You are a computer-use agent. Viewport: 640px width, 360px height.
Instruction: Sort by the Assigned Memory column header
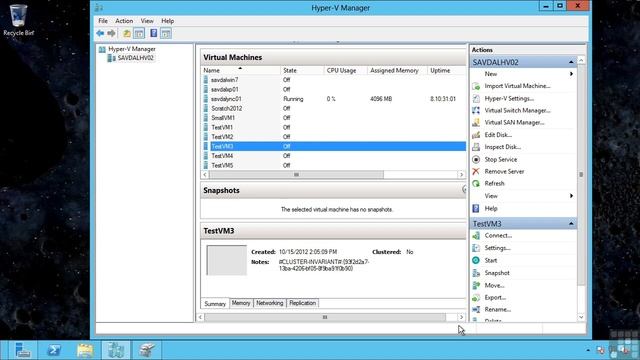coord(397,71)
